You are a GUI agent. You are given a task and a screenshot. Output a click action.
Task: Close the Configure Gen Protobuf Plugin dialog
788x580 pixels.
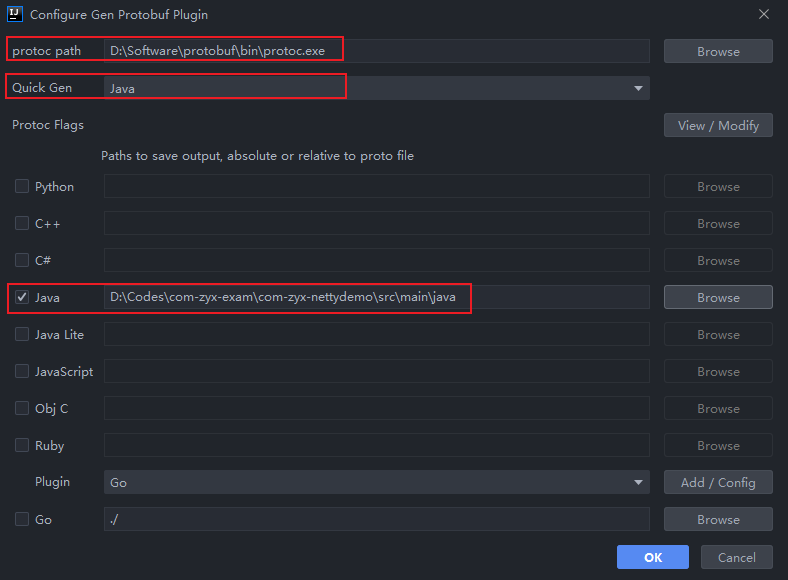763,14
